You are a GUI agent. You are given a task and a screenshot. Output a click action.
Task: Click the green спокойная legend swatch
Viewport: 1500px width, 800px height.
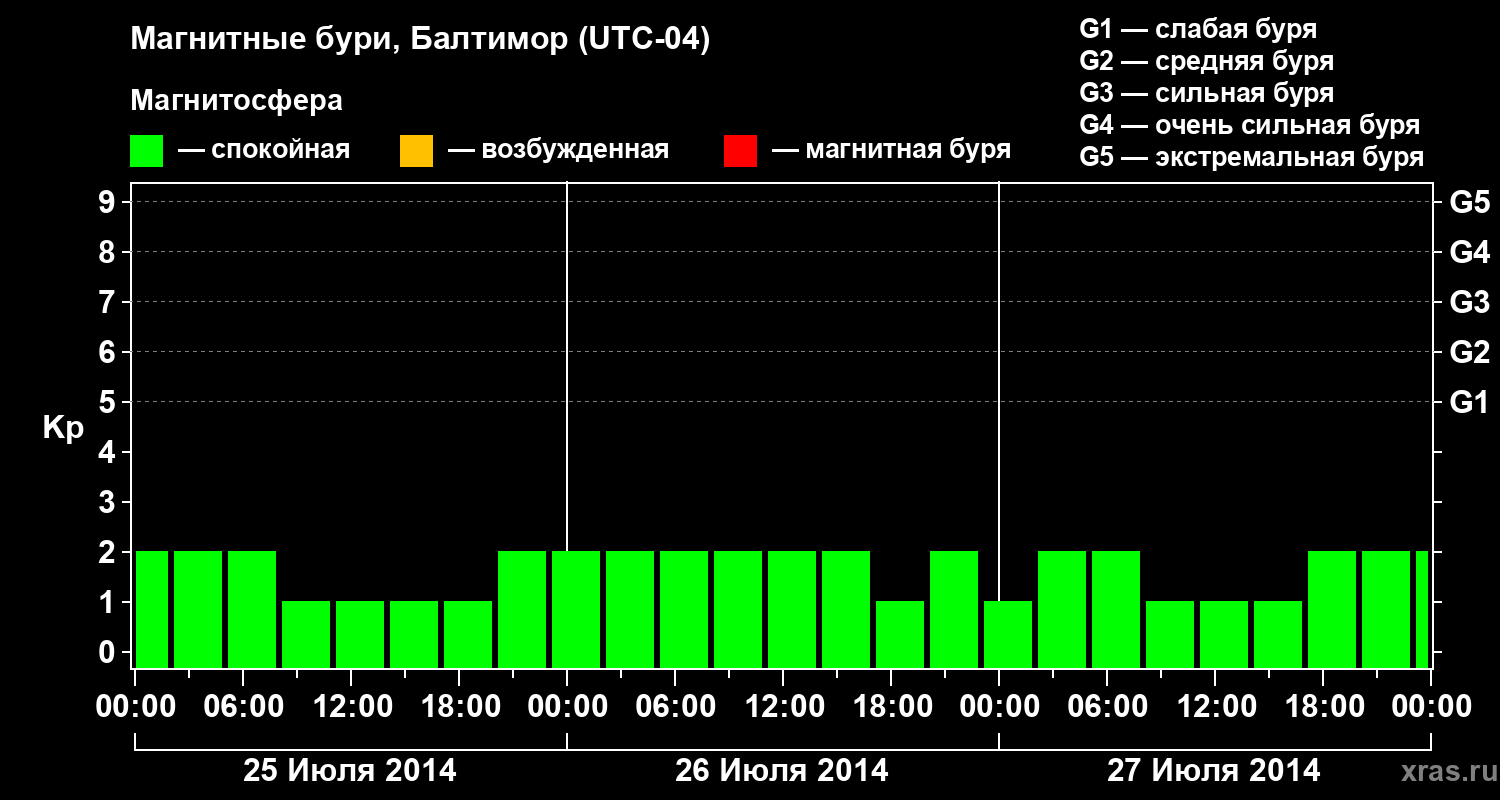pos(147,151)
